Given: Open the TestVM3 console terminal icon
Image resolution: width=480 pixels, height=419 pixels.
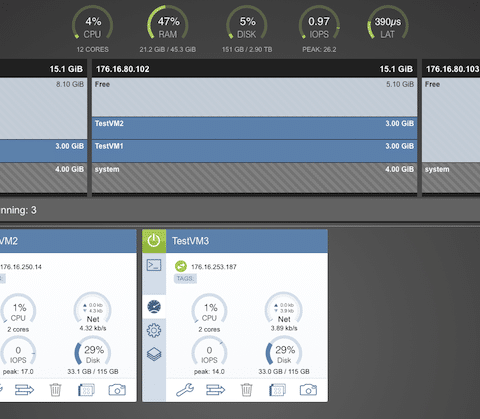Looking at the screenshot, I should (x=154, y=265).
